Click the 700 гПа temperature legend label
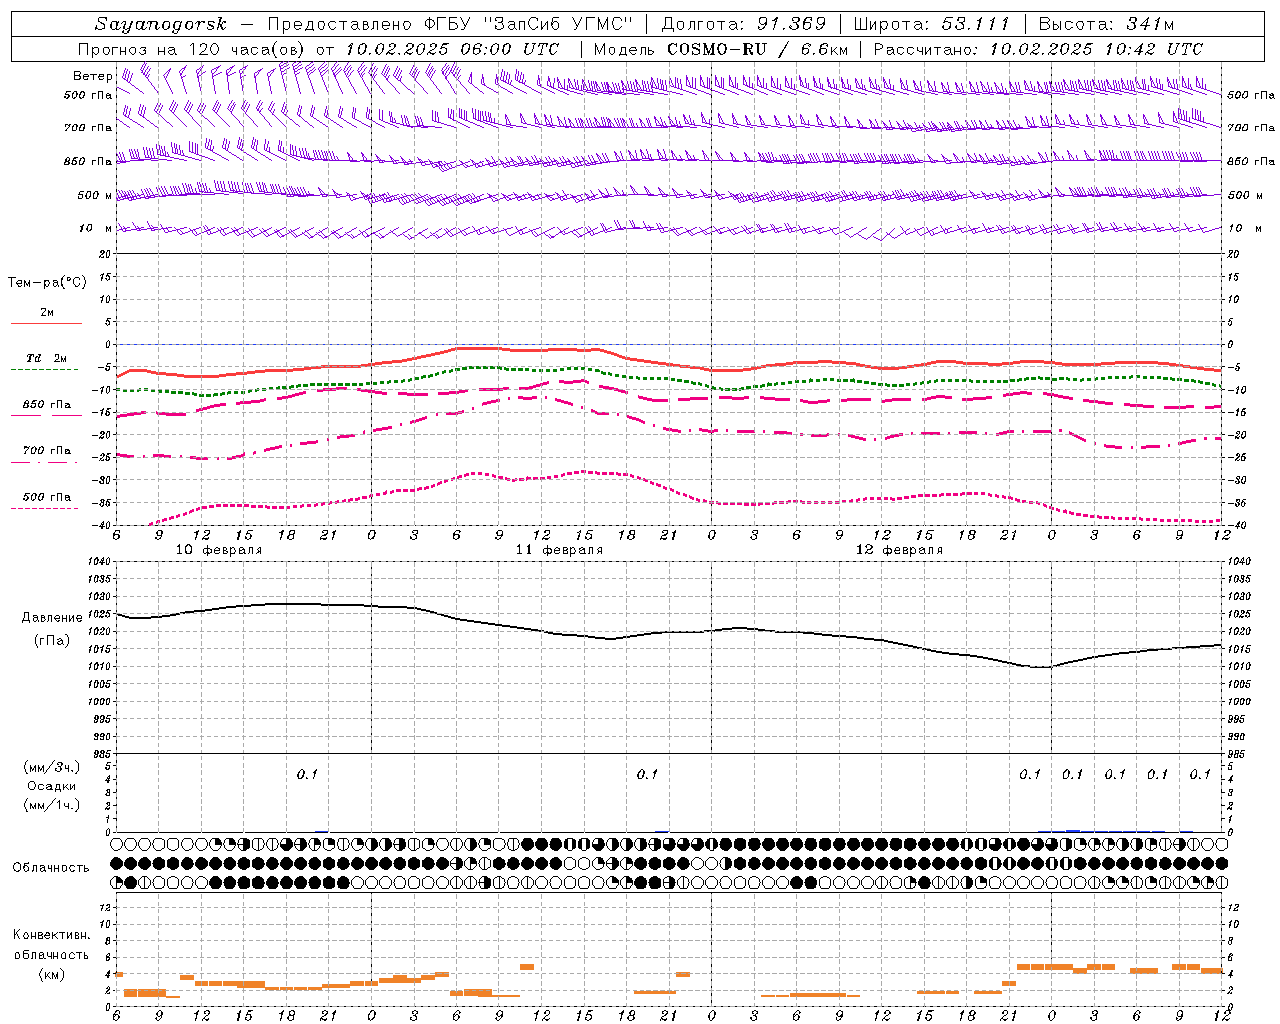1280x1024 pixels. pos(46,451)
